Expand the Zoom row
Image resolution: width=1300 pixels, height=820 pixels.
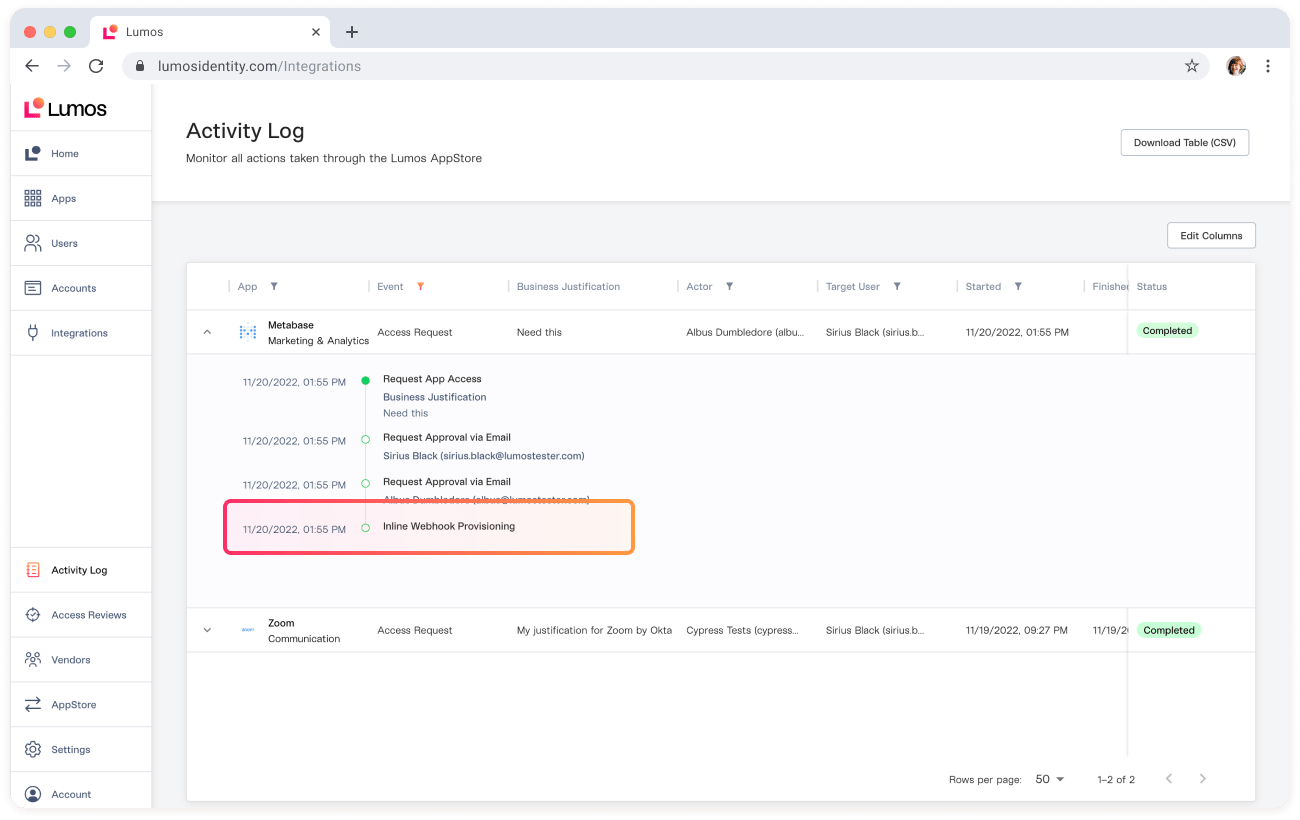(x=207, y=630)
